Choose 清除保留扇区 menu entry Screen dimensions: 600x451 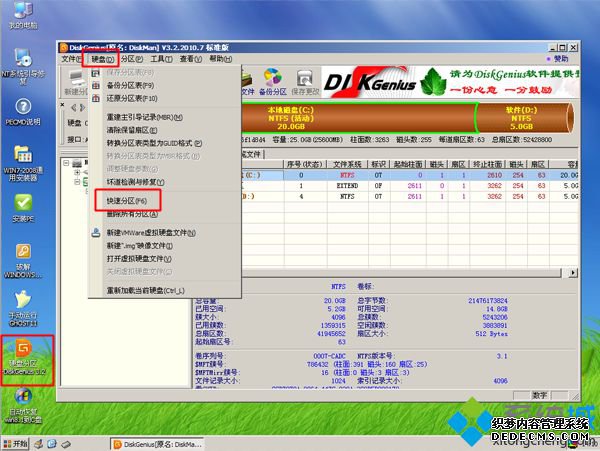coord(165,130)
